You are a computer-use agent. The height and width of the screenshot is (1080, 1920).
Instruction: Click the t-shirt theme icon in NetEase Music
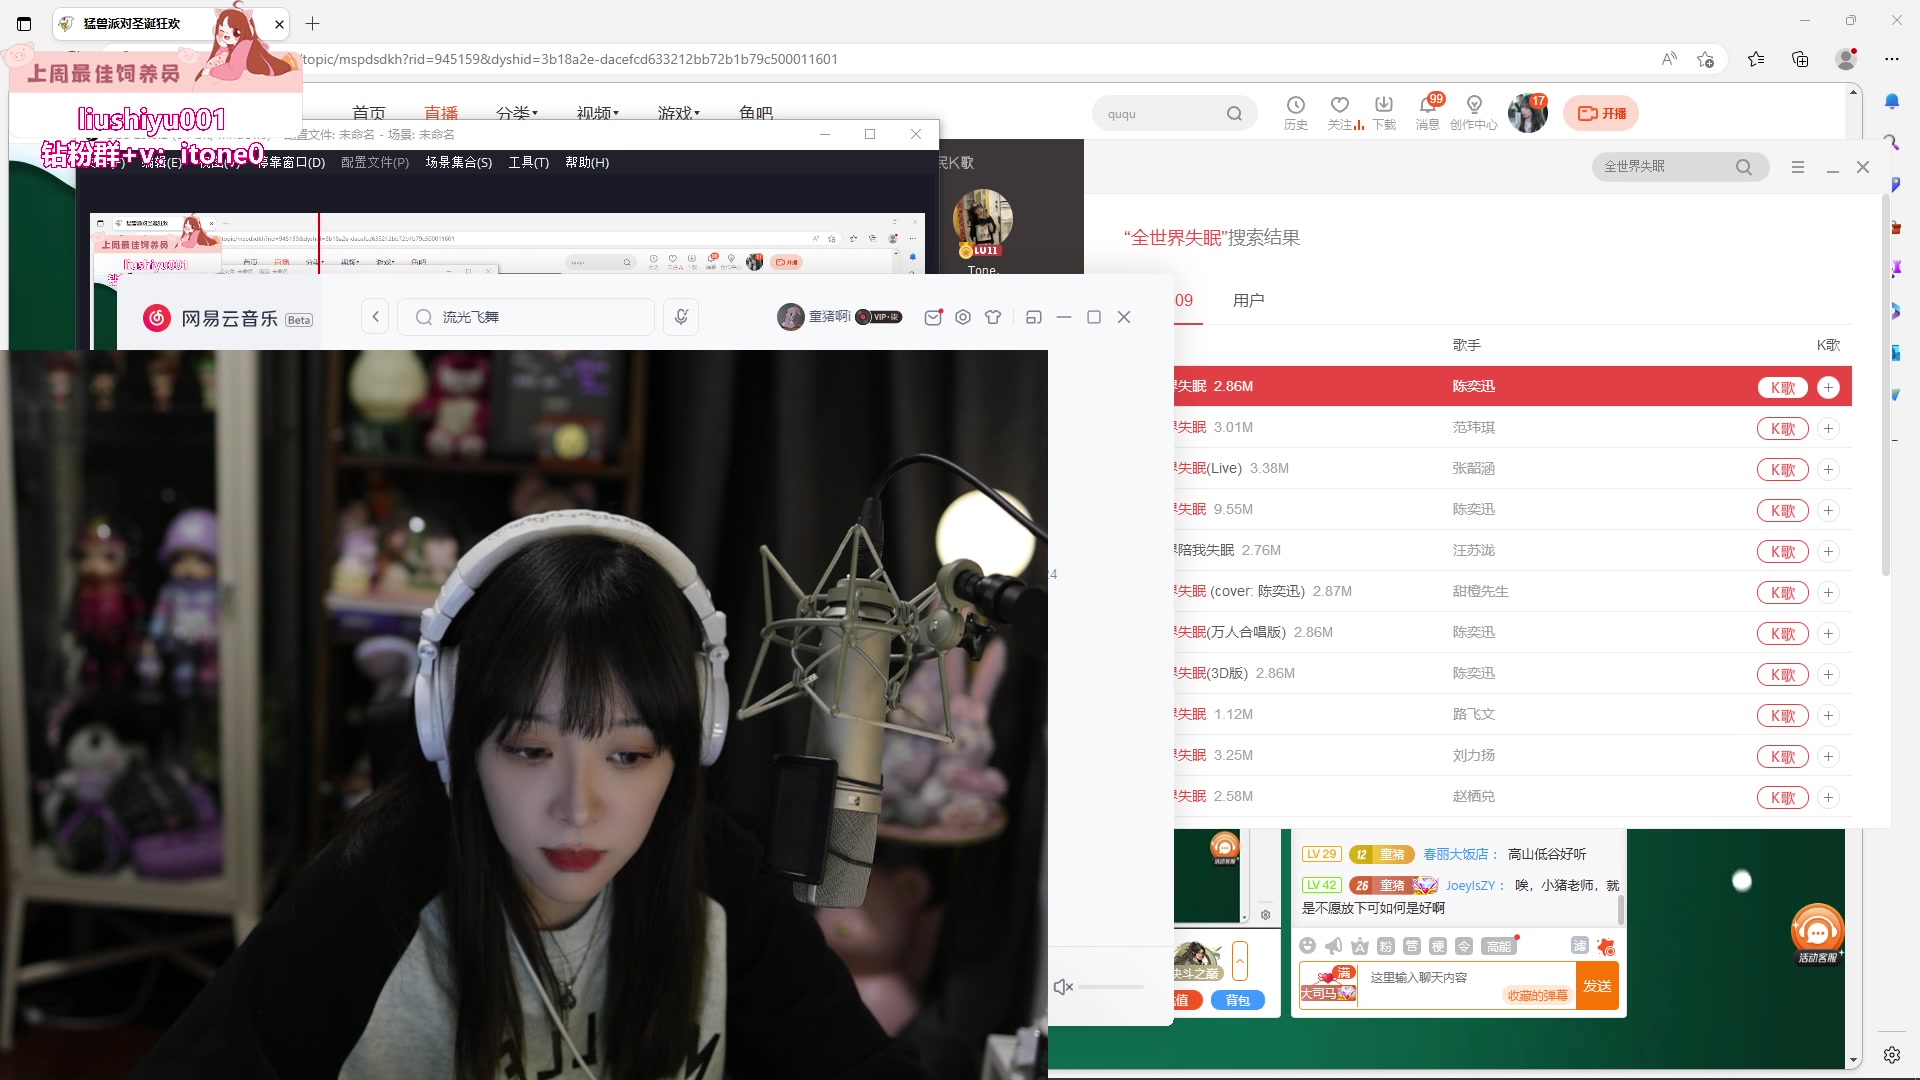993,316
